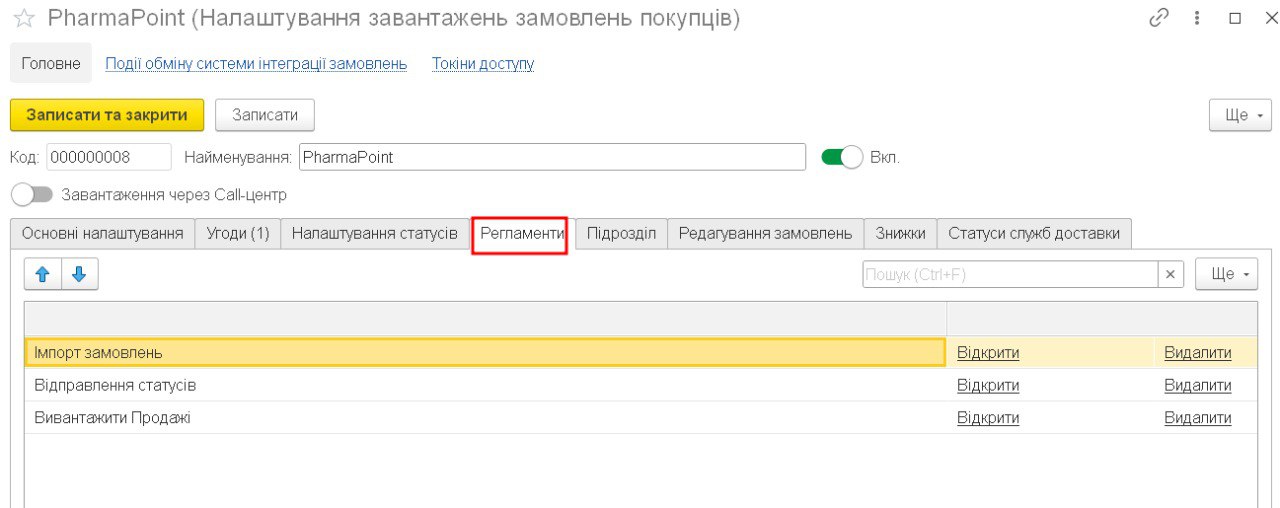Open Токіни доступу link
The height and width of the screenshot is (508, 1280).
(x=483, y=64)
